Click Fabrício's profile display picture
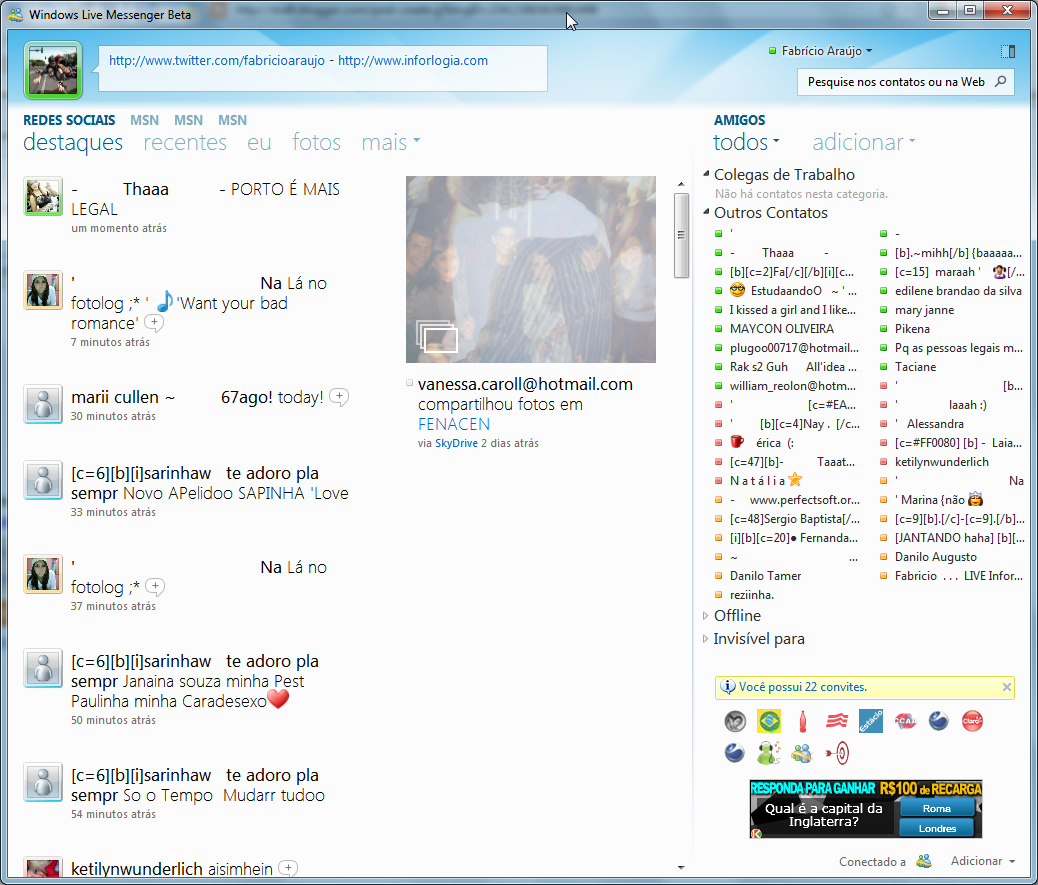Viewport: 1038px width, 885px height. point(53,70)
